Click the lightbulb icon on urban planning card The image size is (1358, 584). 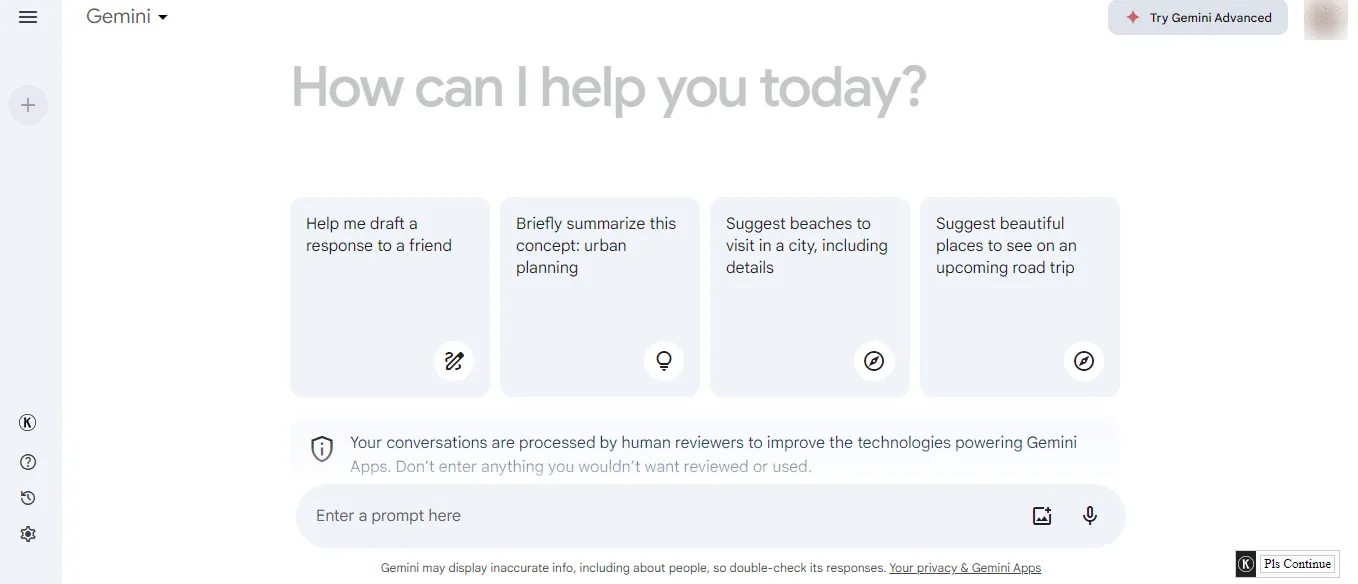click(x=664, y=361)
